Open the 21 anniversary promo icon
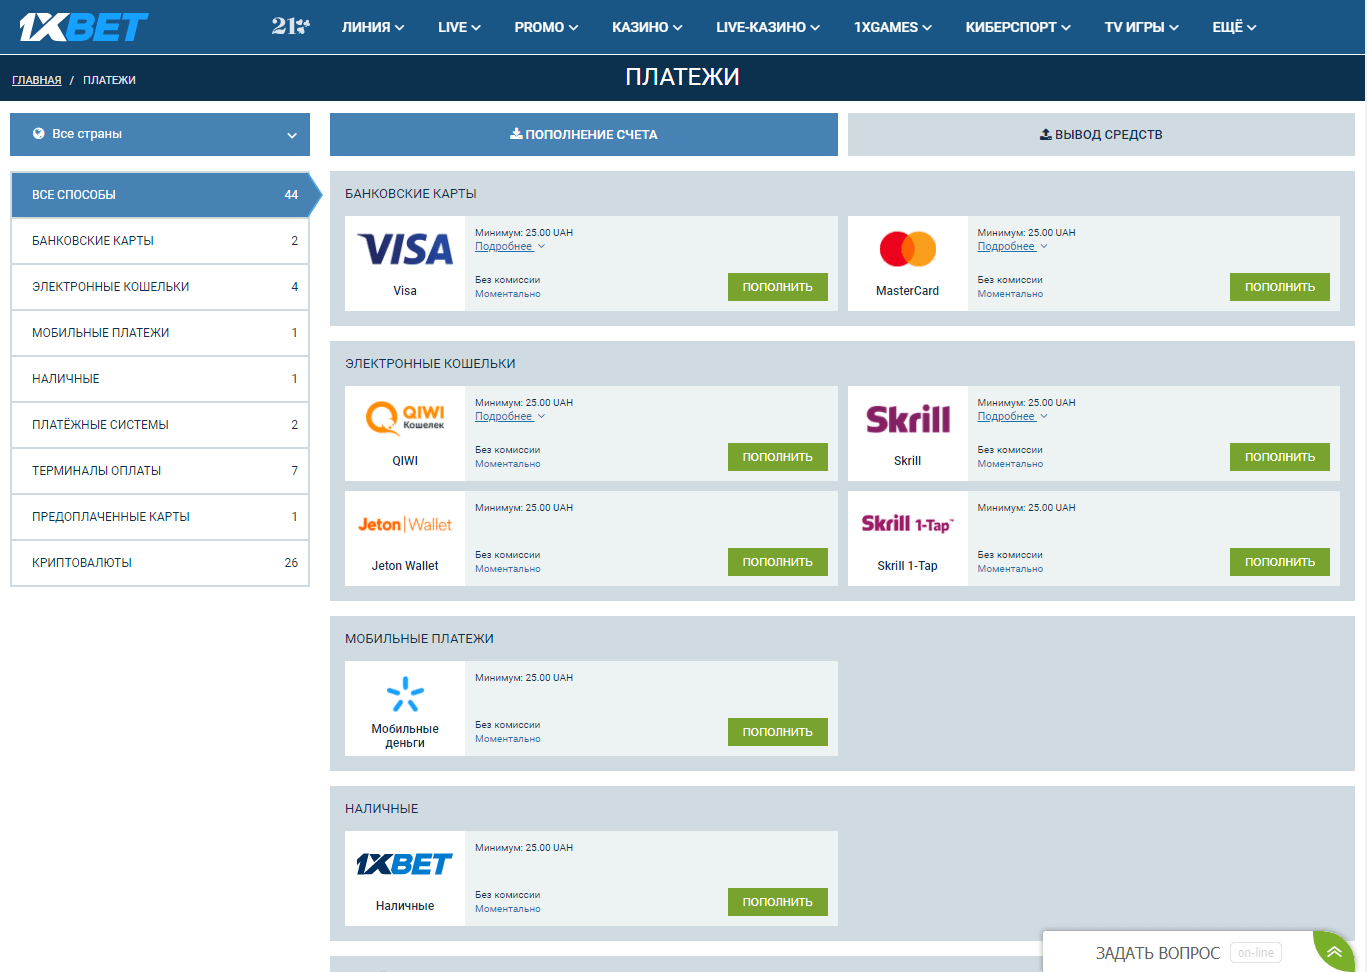Screen dimensions: 1367x972 (290, 26)
